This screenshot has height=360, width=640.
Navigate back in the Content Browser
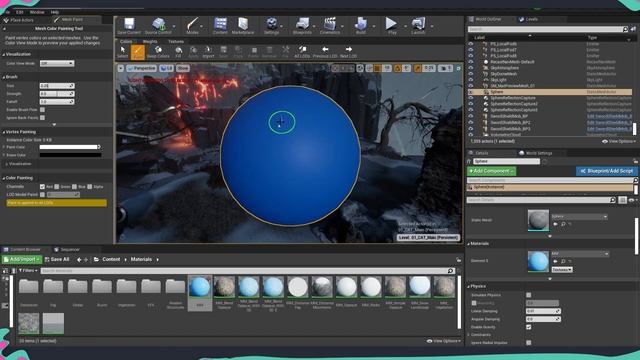(x=79, y=260)
